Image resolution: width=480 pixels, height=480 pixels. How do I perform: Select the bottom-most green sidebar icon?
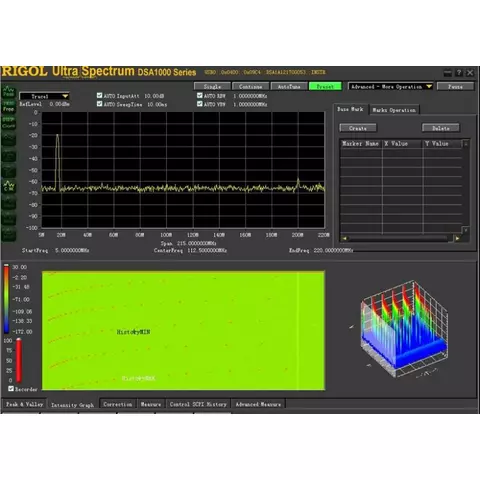(9, 234)
